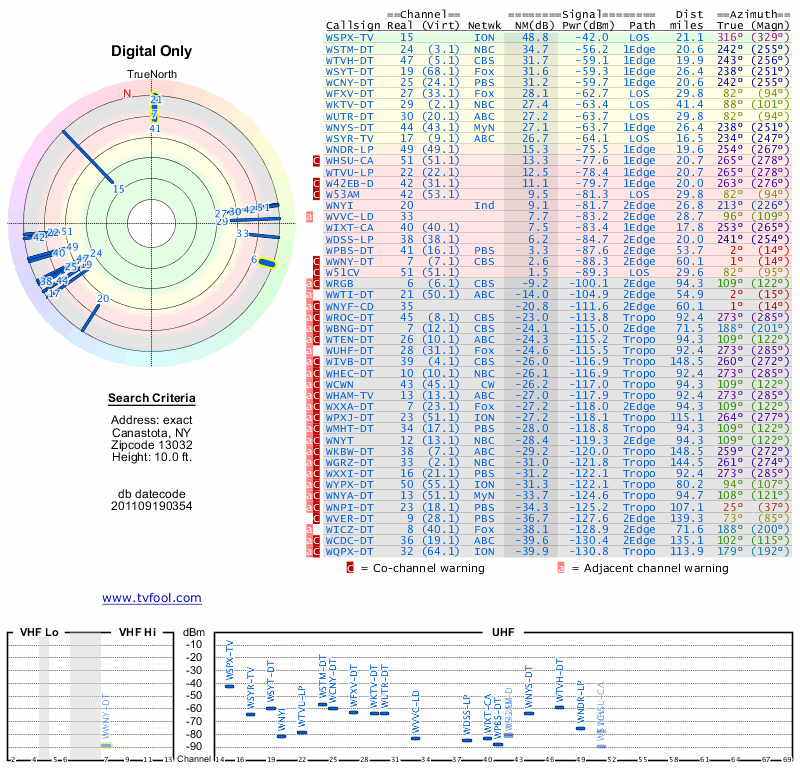Click the 'Canastota, NY' address text
Screen dimensions: 800x768
pos(152,433)
